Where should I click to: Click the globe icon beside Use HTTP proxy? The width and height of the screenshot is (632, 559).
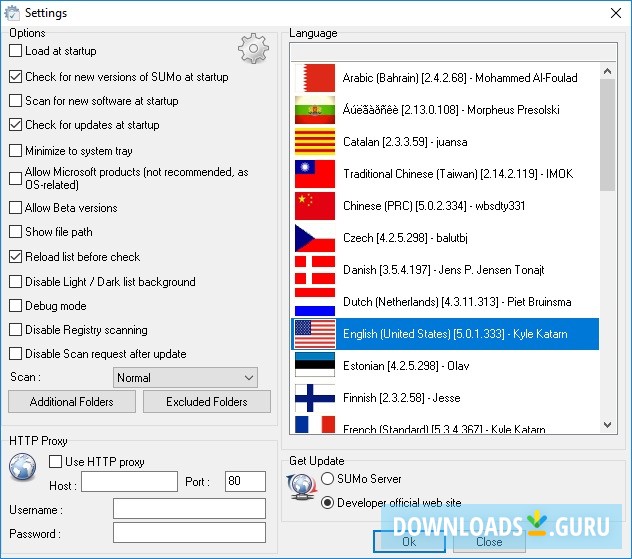point(23,467)
